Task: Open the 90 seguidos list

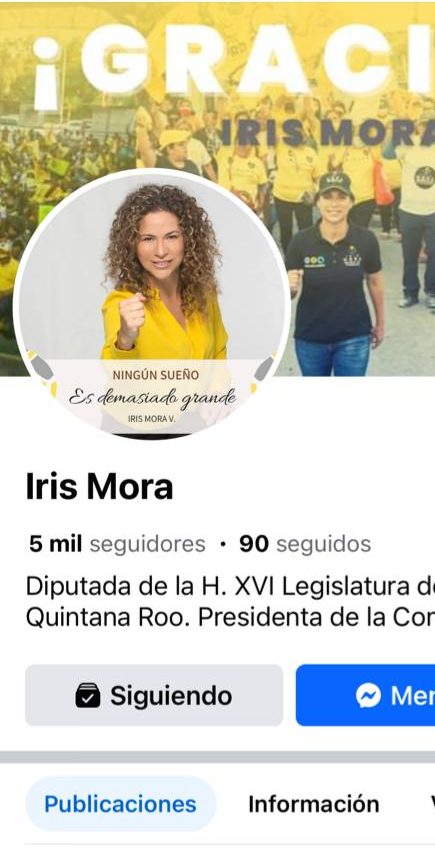Action: point(305,544)
